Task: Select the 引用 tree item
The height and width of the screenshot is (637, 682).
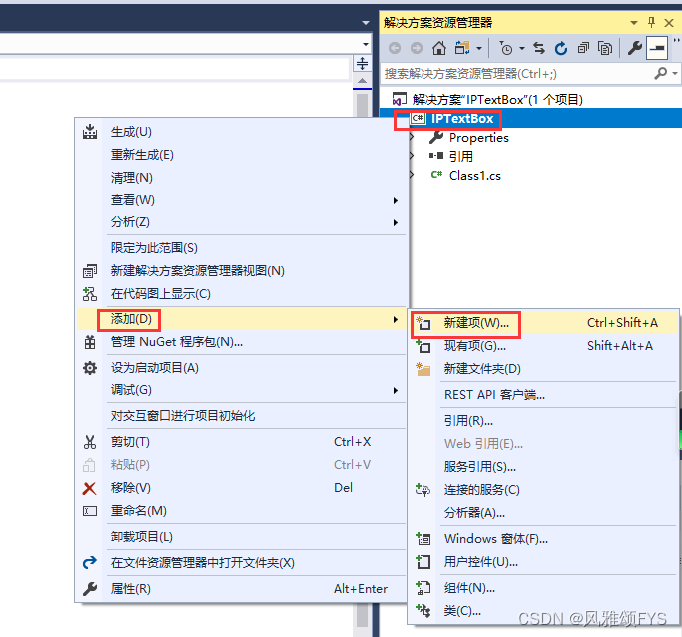Action: (461, 157)
